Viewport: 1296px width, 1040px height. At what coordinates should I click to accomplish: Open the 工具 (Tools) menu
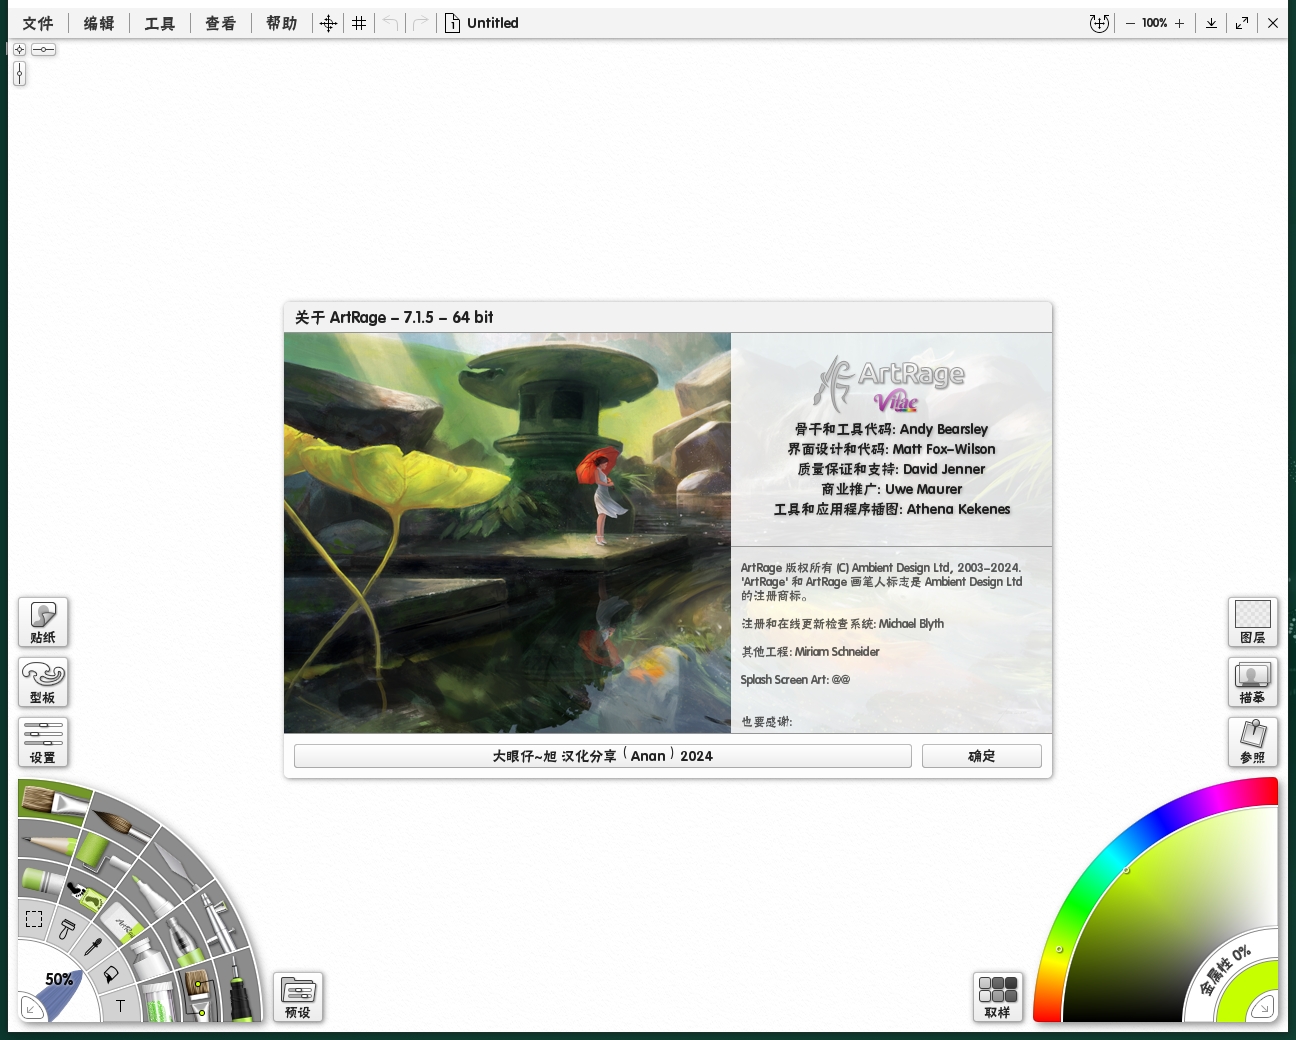click(160, 23)
